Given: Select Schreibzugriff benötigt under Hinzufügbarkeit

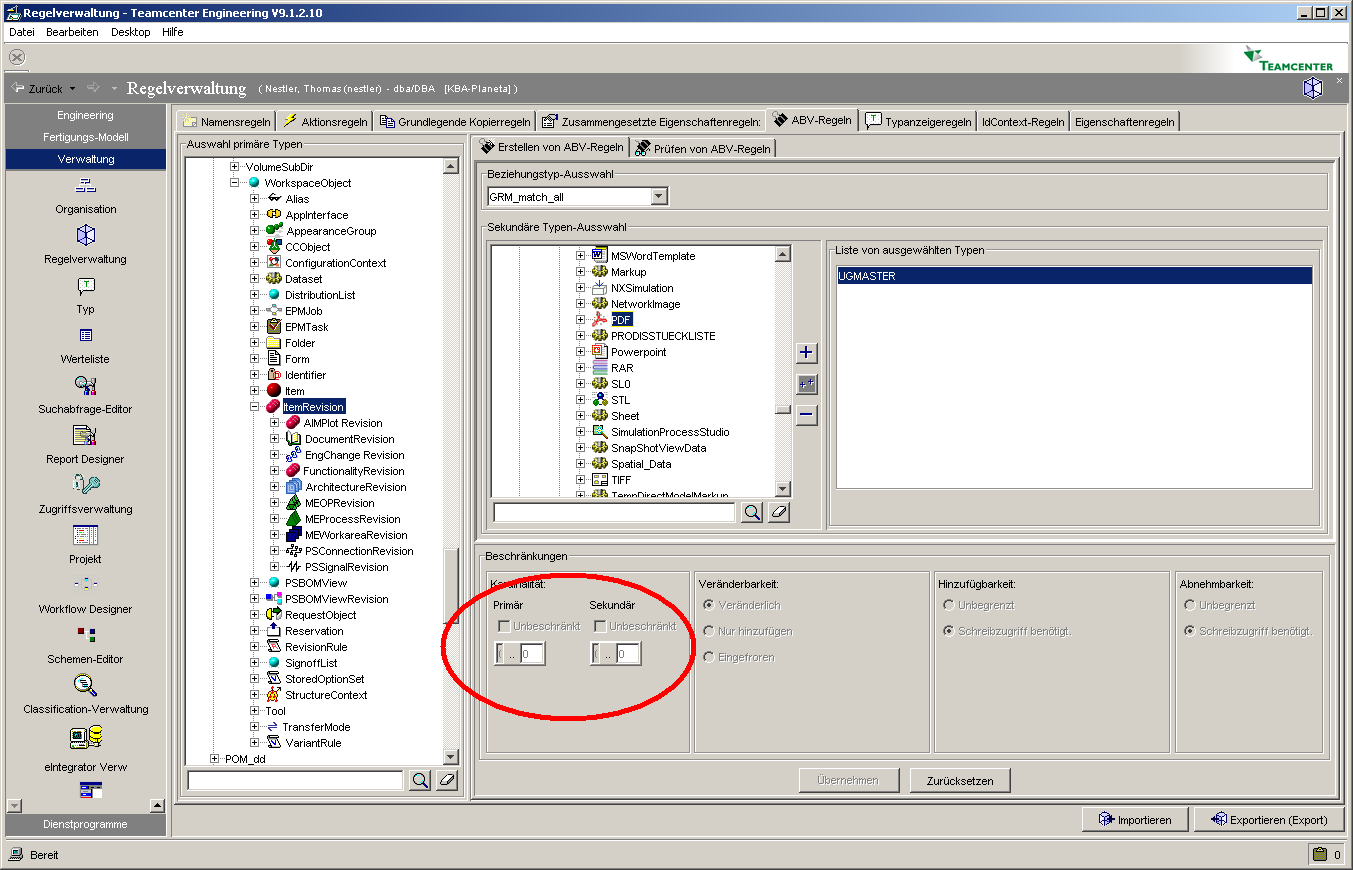Looking at the screenshot, I should click(949, 631).
